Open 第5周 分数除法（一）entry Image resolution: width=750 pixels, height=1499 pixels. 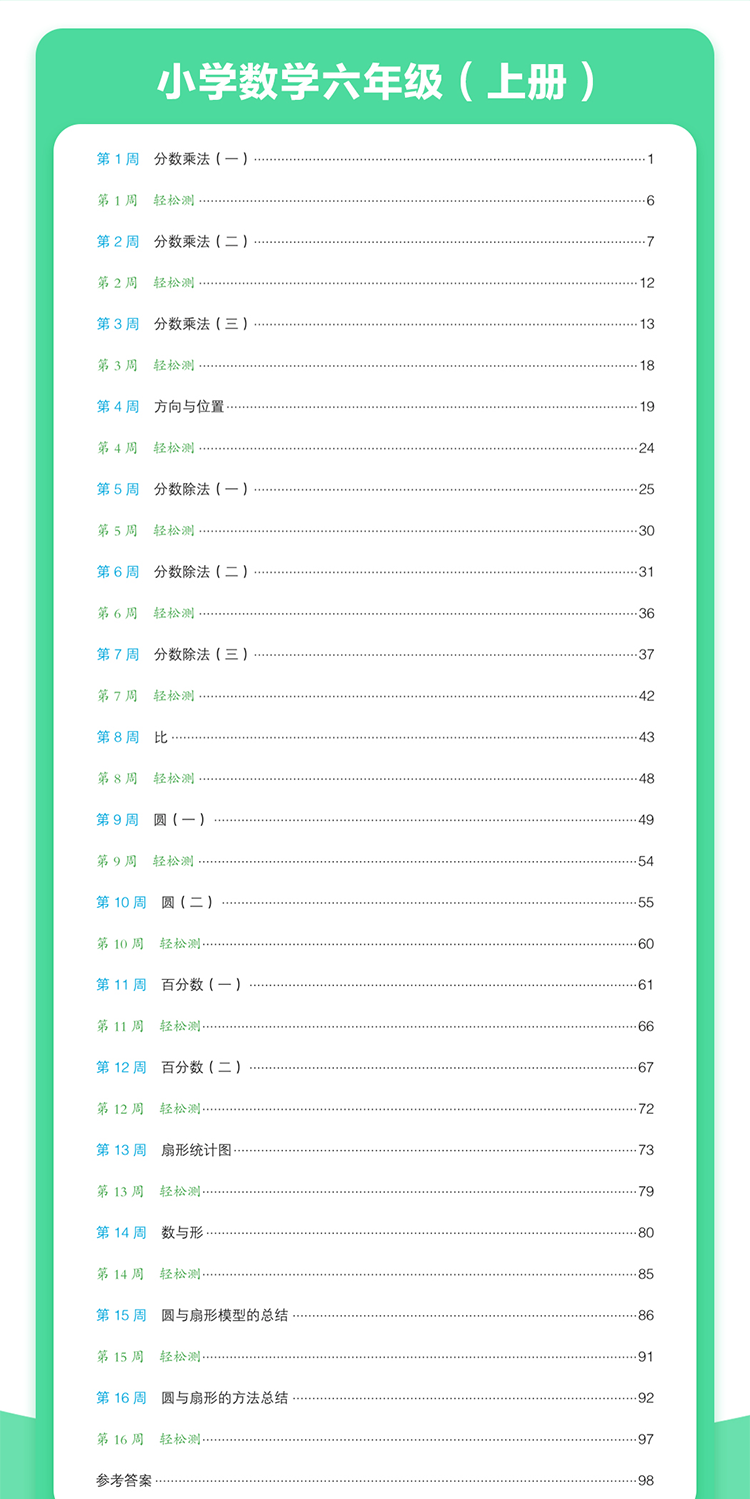pyautogui.click(x=375, y=489)
